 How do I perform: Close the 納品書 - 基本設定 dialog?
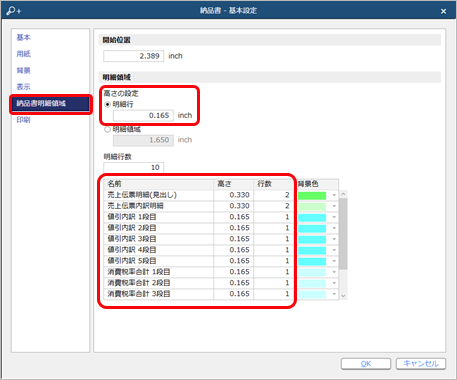click(x=443, y=11)
